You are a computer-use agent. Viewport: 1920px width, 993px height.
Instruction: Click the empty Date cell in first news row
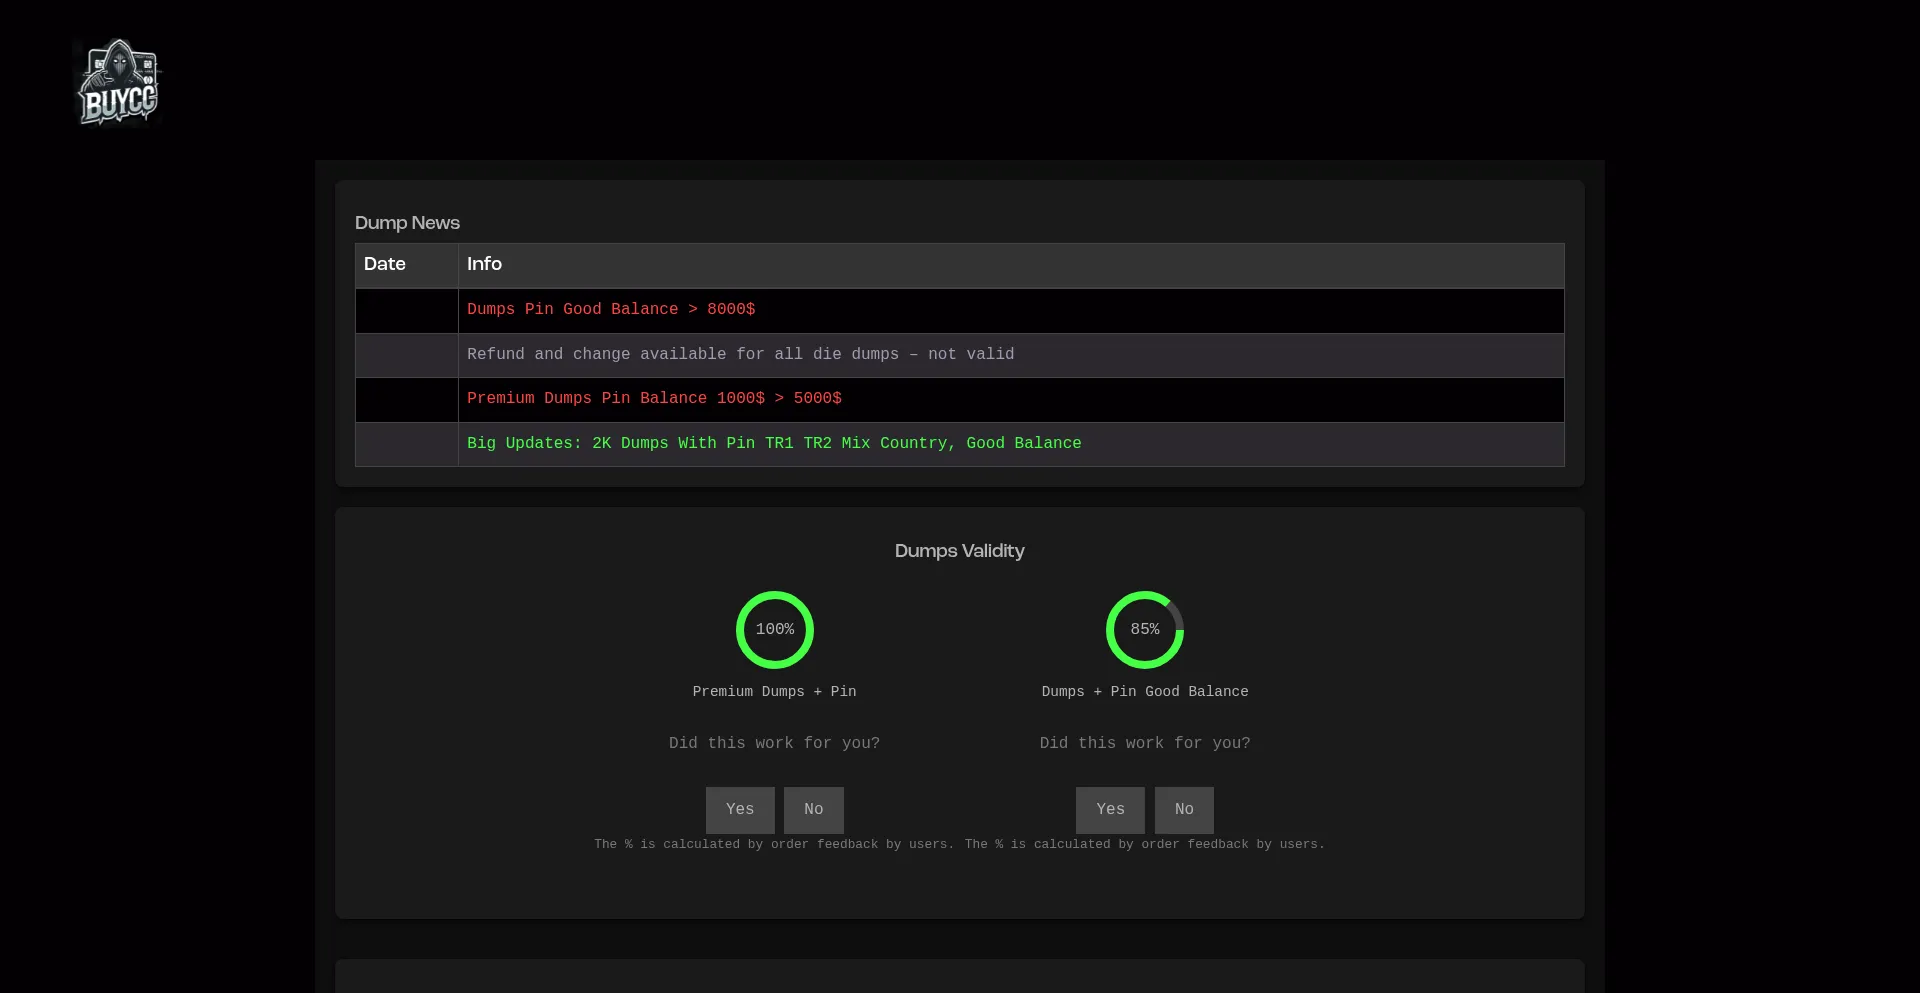tap(407, 311)
